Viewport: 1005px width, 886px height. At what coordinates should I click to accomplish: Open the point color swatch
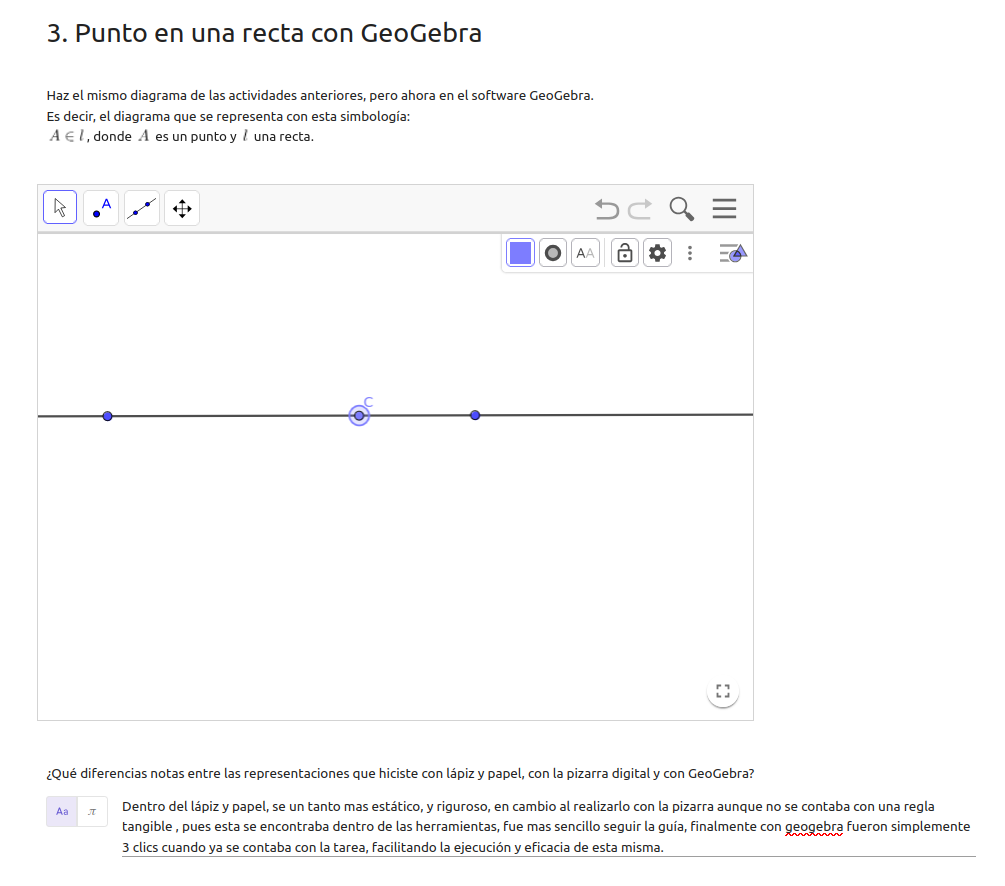pos(520,253)
